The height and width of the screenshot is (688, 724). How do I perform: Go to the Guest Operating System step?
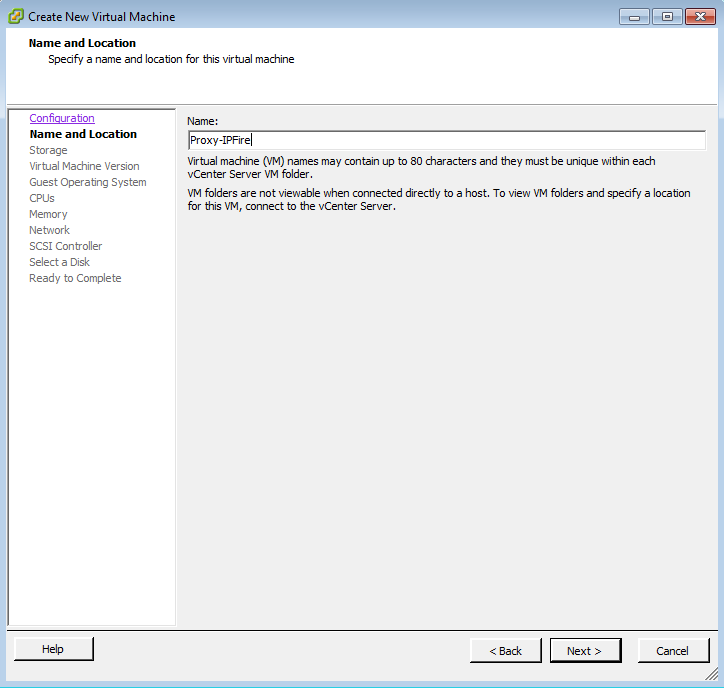88,182
